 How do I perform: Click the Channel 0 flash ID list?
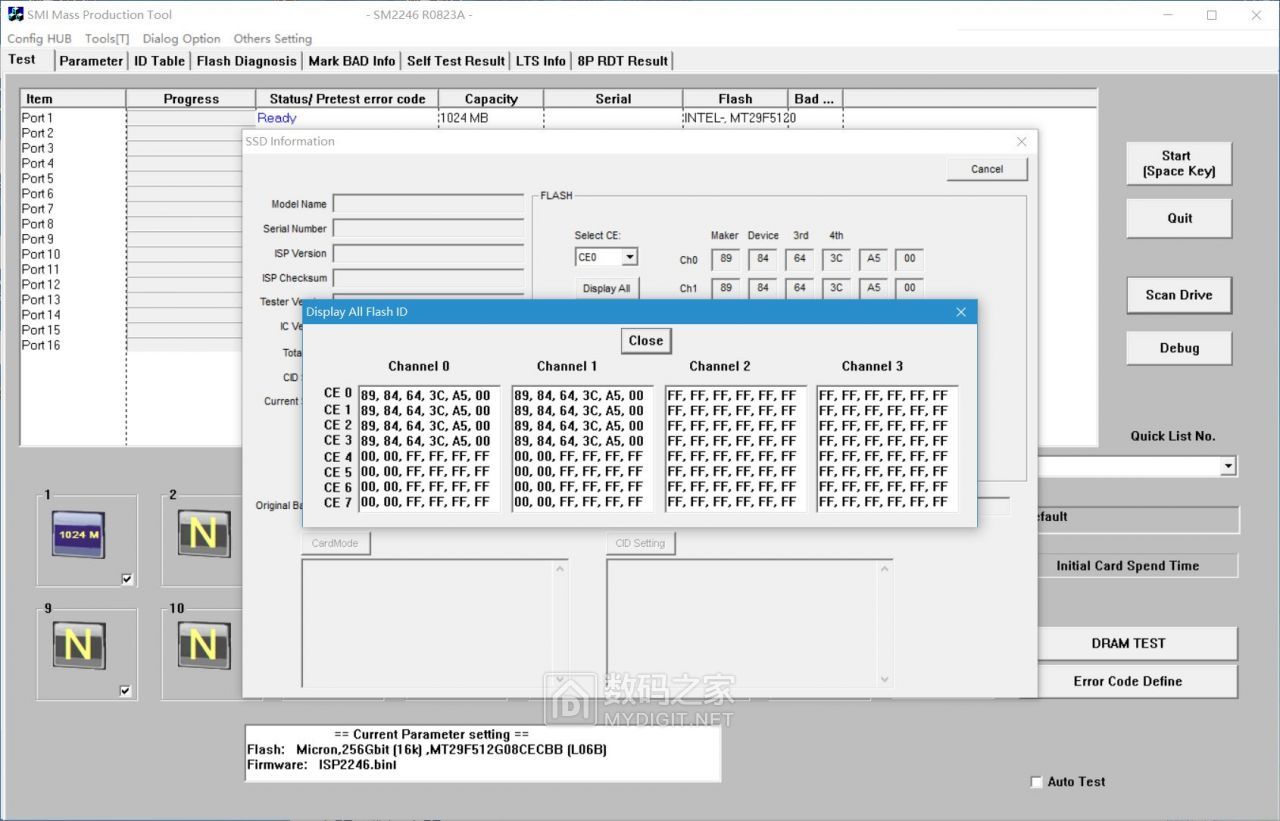pyautogui.click(x=430, y=449)
